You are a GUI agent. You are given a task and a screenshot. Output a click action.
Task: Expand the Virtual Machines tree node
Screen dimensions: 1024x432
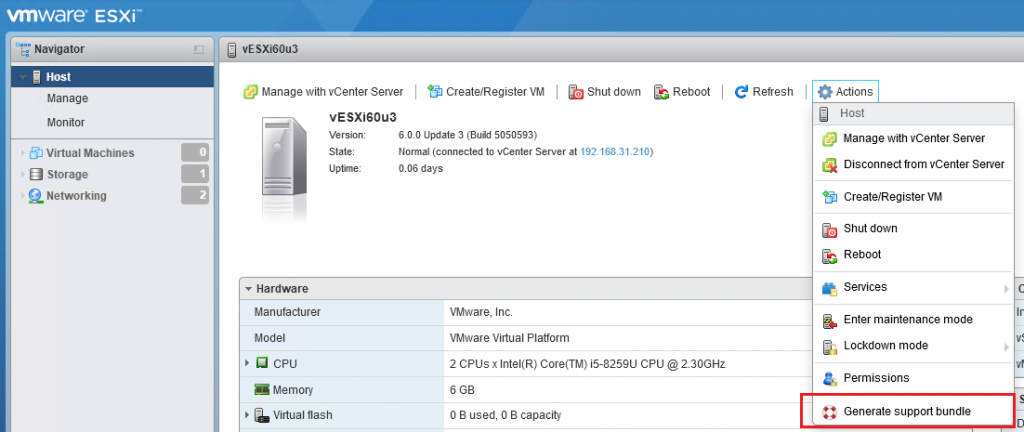pyautogui.click(x=23, y=153)
